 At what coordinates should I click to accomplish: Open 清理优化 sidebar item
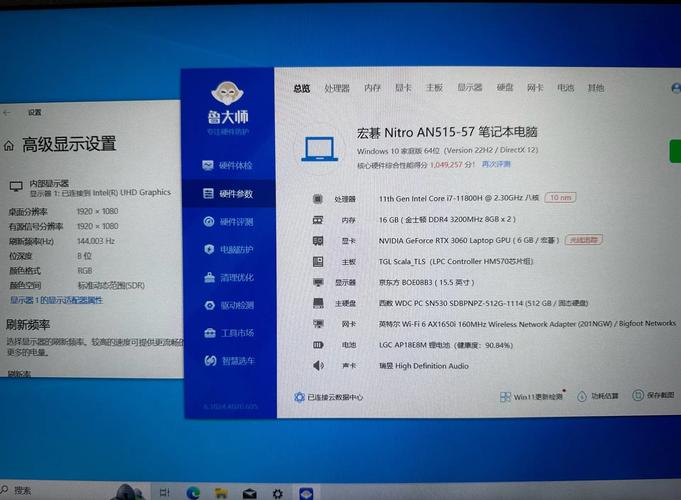[x=229, y=277]
